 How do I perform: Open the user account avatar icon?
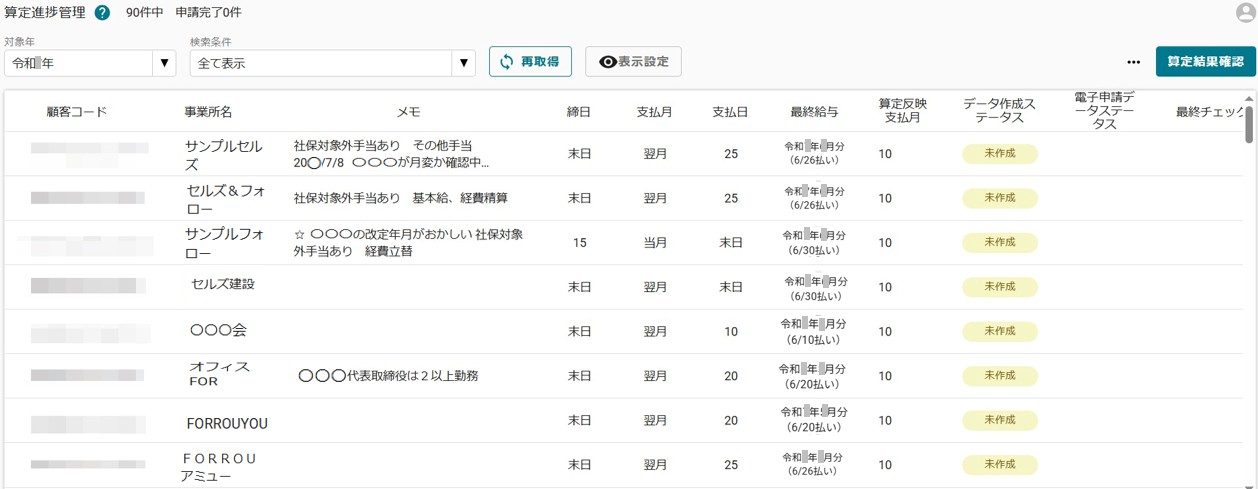[1245, 13]
